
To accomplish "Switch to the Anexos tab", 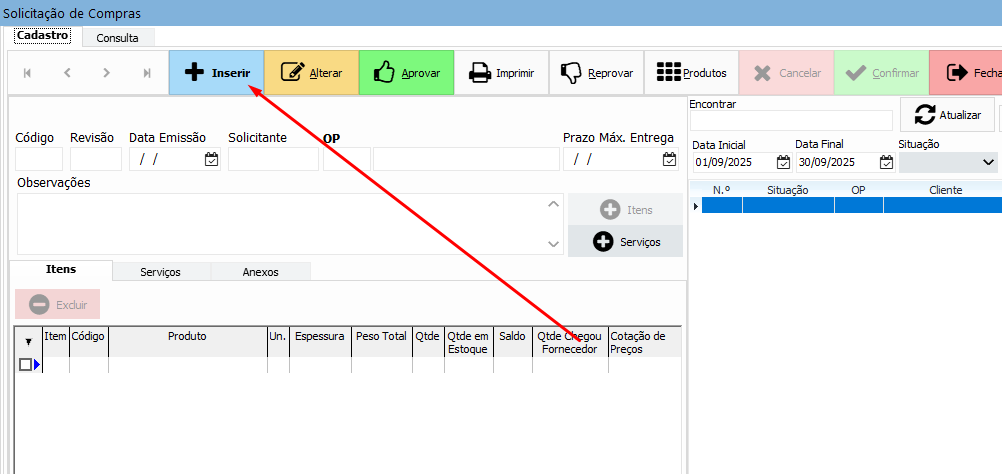I will [261, 271].
